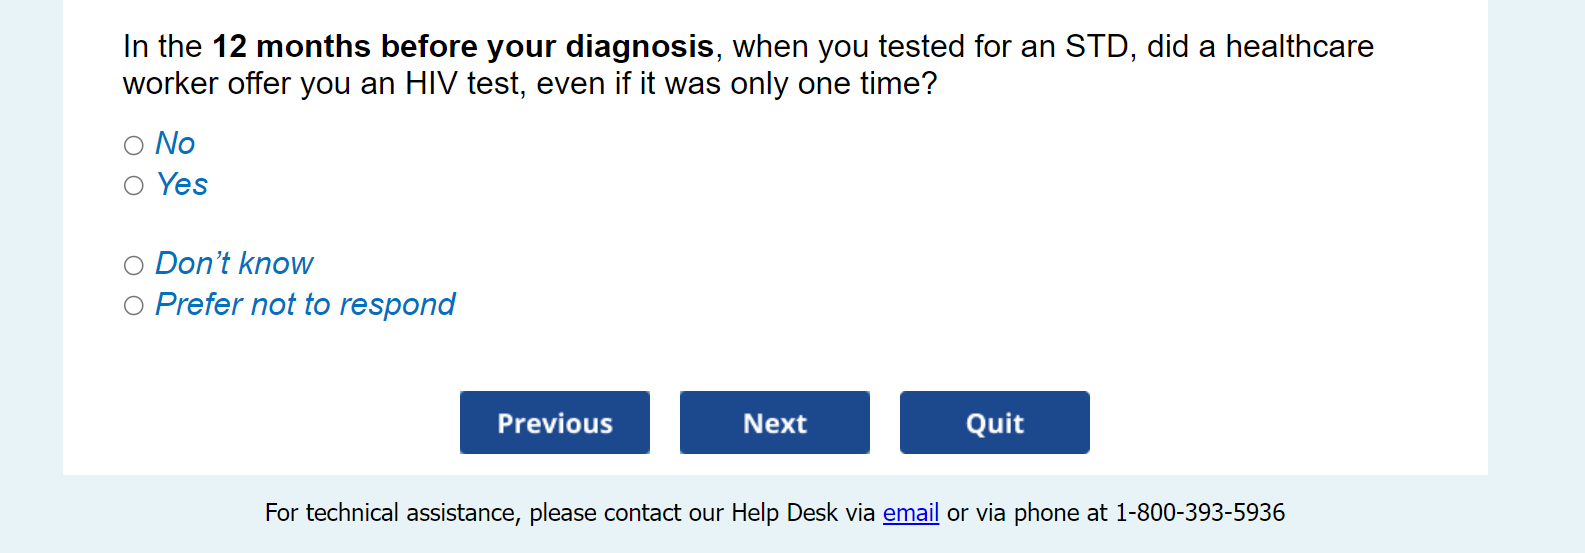This screenshot has width=1585, height=553.
Task: Click the "Yes" answer label text
Action: click(182, 185)
